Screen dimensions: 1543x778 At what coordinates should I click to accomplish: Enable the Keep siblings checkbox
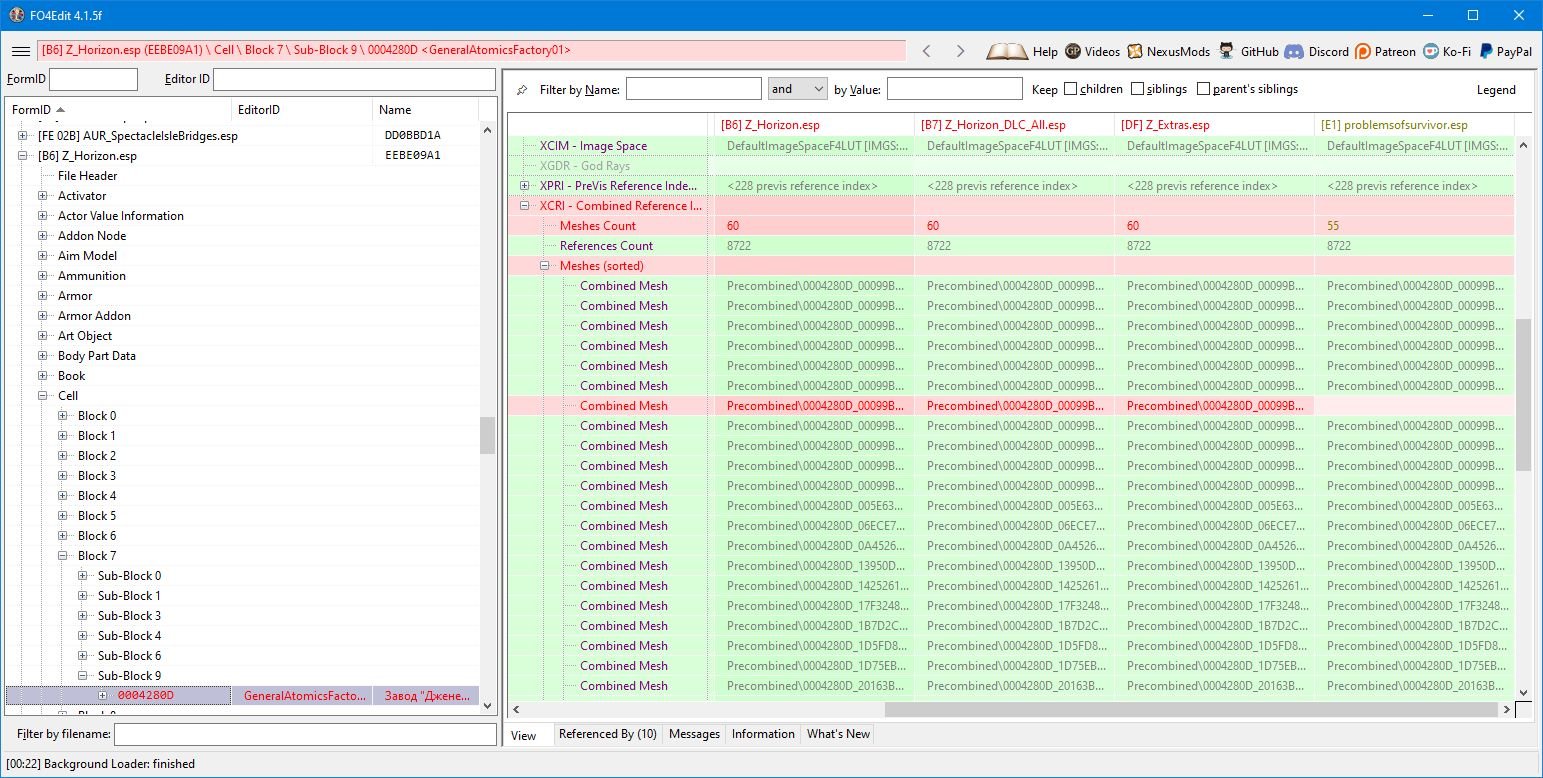click(x=1138, y=89)
